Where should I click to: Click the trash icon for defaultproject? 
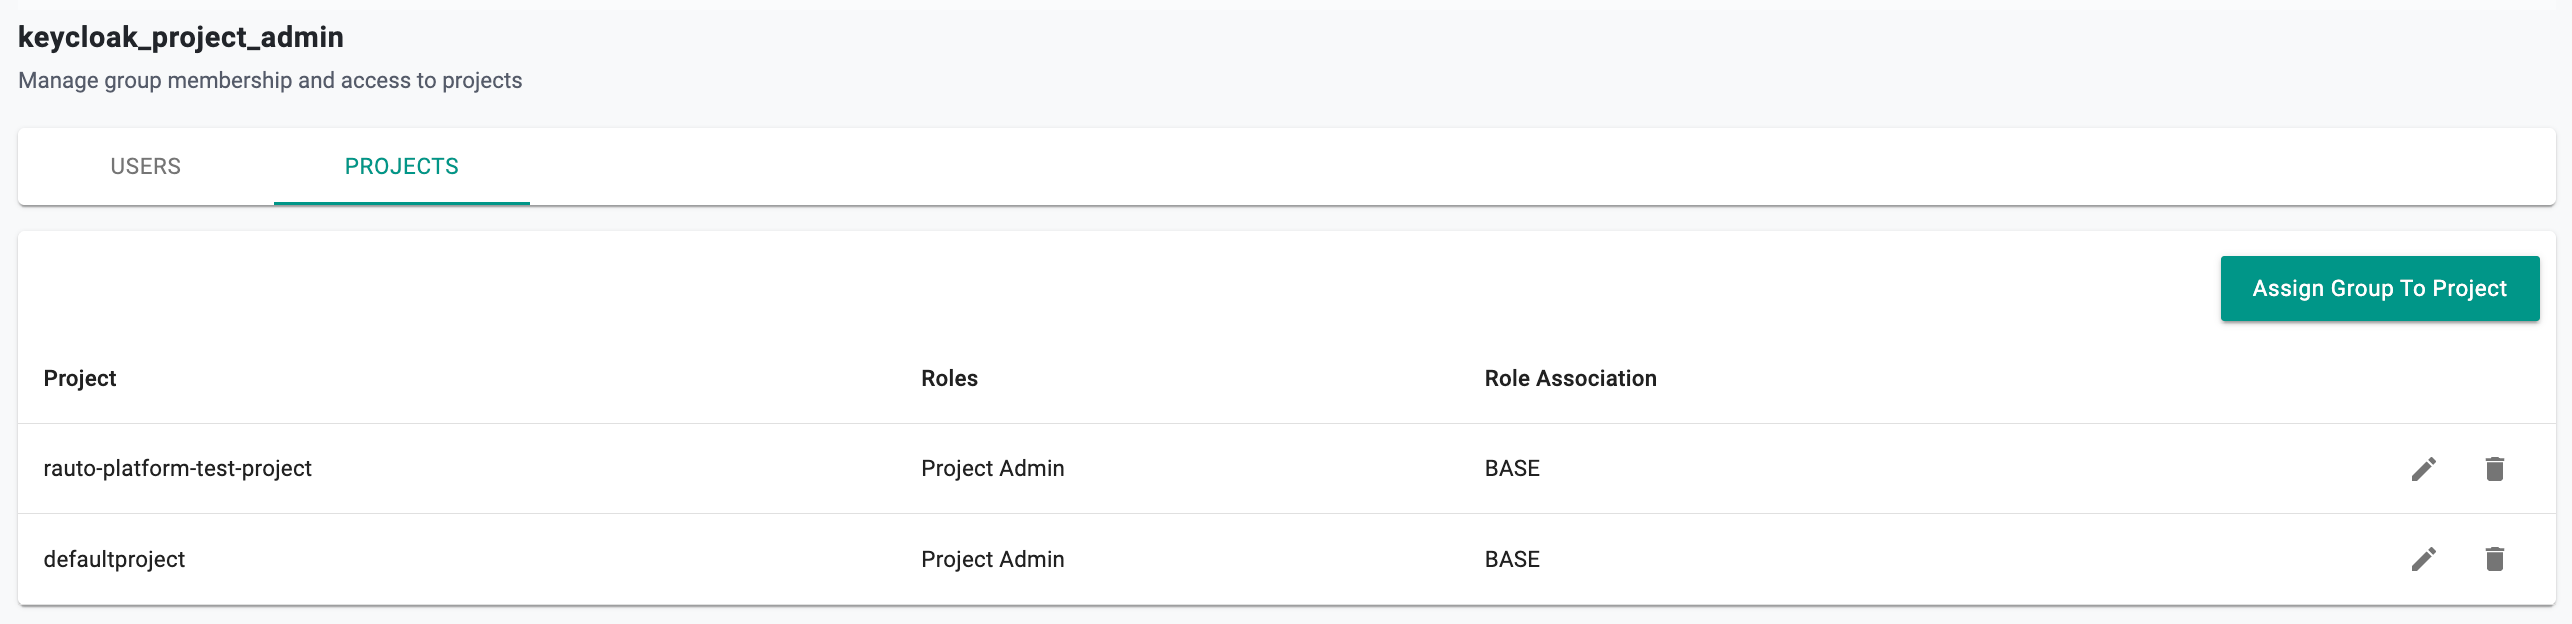click(2494, 559)
